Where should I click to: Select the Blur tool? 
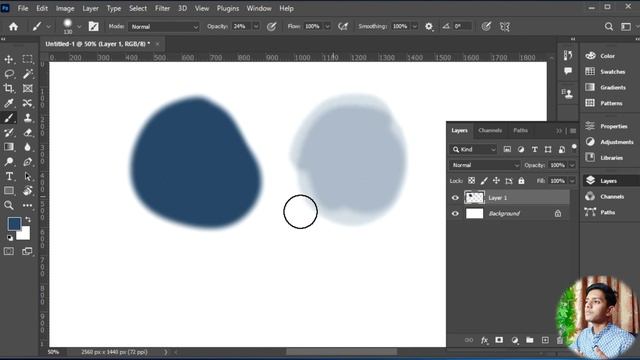pyautogui.click(x=27, y=147)
